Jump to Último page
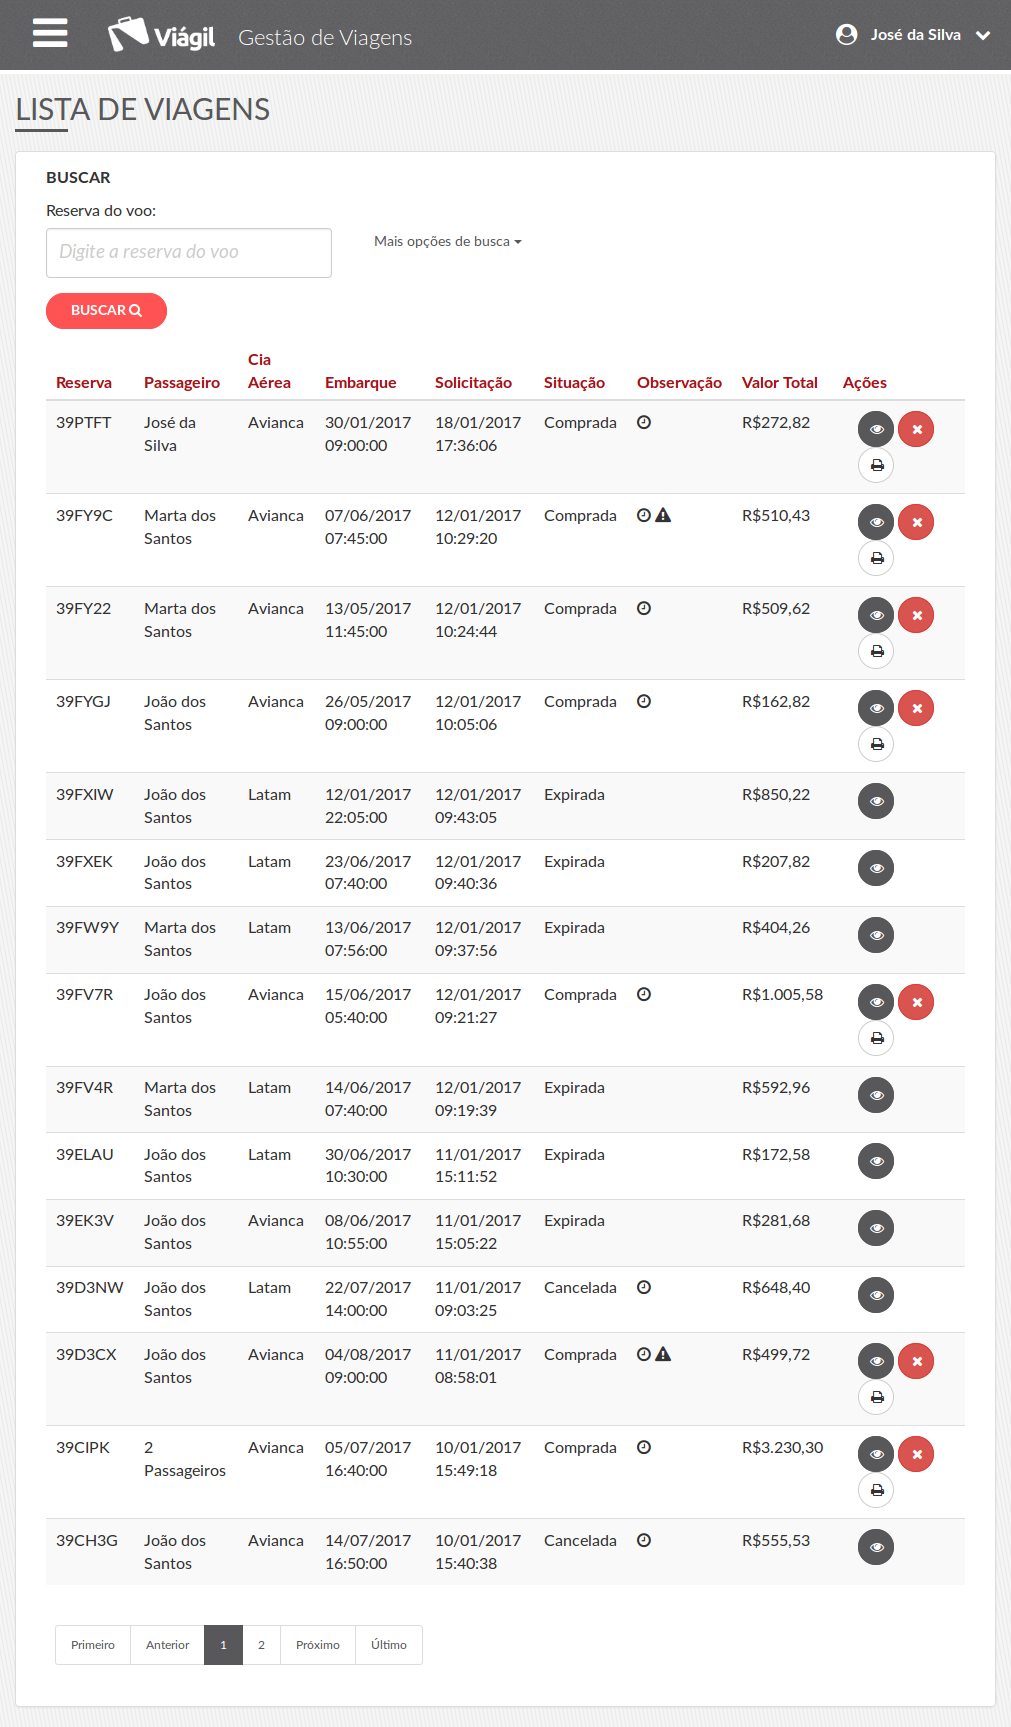Screen dimensions: 1011x1727 (x=388, y=1645)
